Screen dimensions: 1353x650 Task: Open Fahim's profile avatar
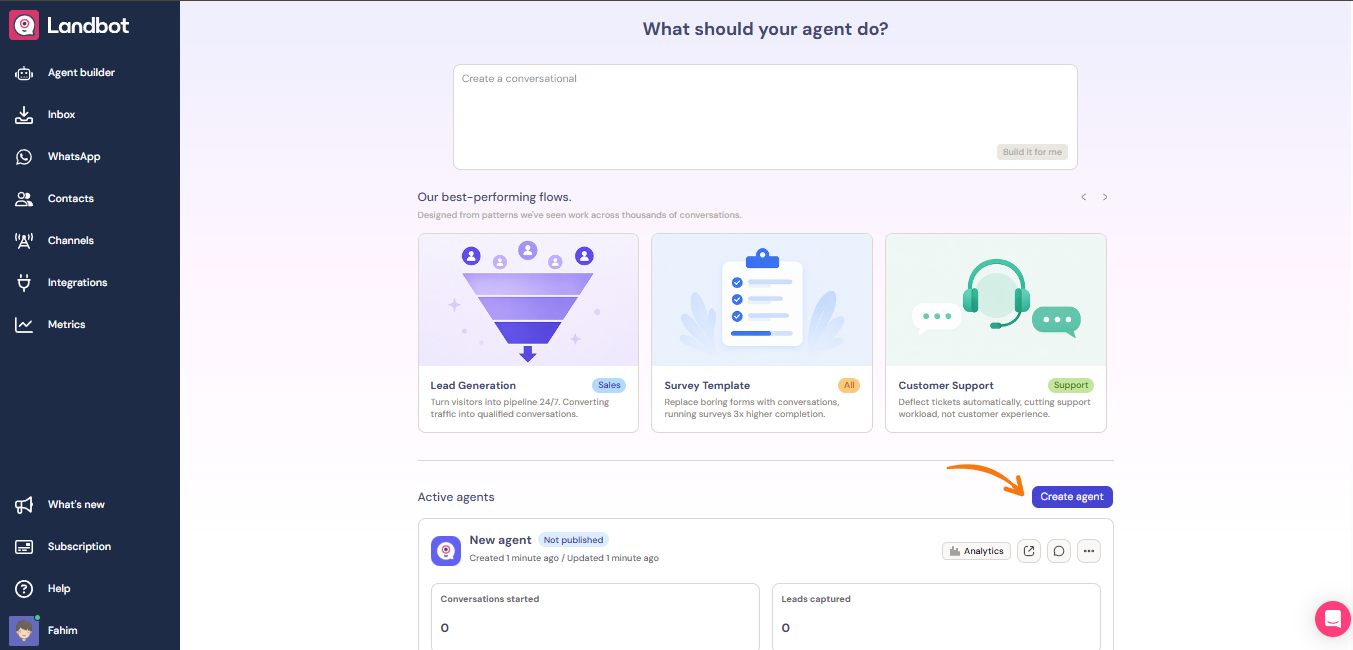pos(24,631)
